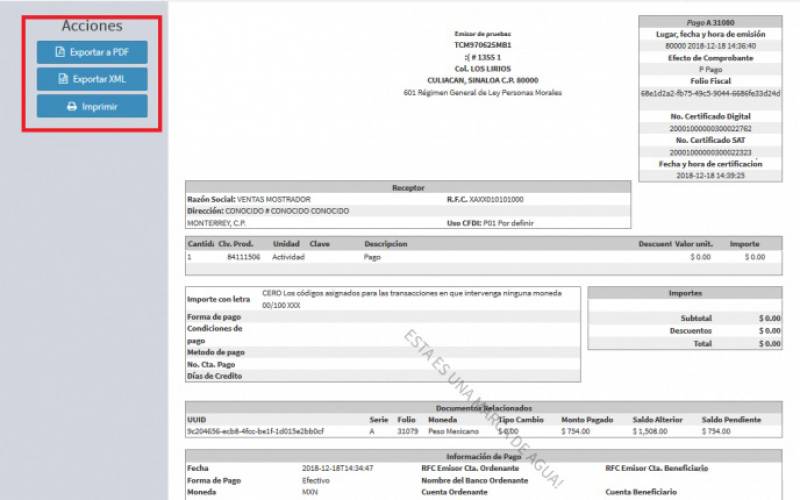
Task: Select emission date '80000 2018-12-18 14:36:40'
Action: [710, 46]
